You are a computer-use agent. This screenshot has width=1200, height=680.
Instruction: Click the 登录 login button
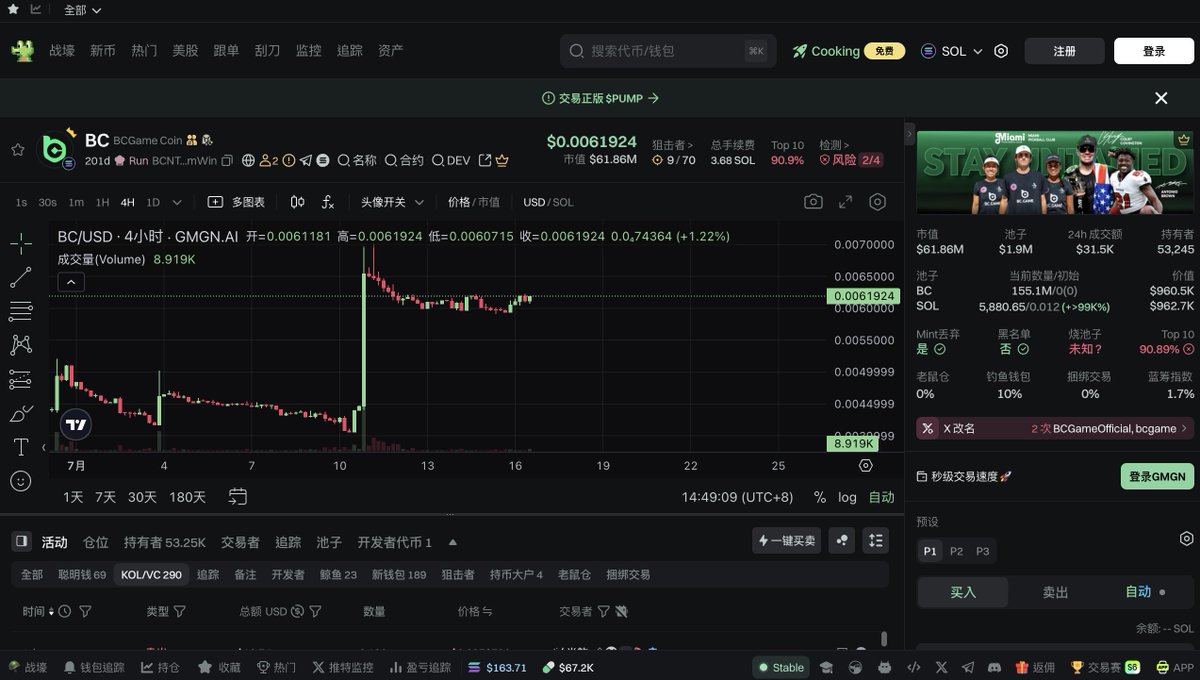click(1154, 51)
